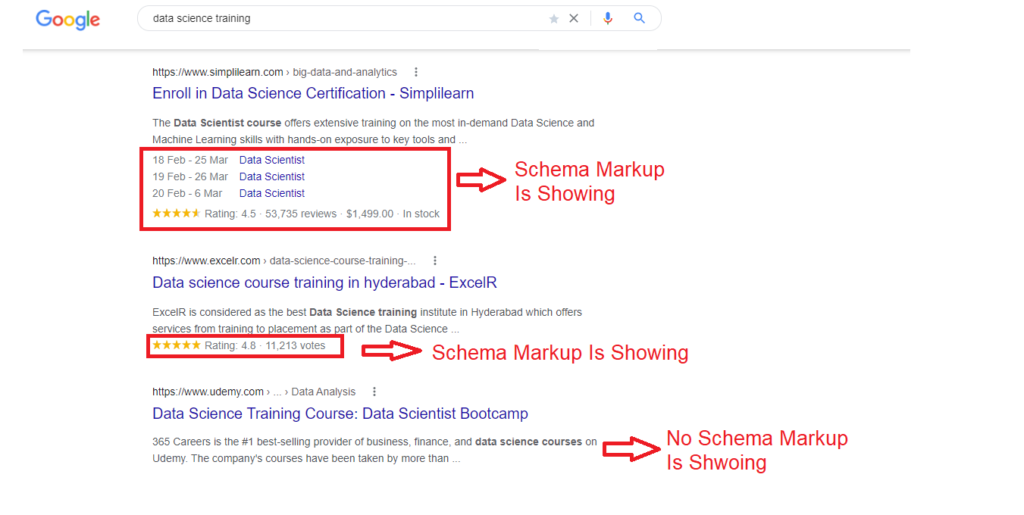Click the excelr.com URL breadcrumb
1024x515 pixels.
pos(283,261)
